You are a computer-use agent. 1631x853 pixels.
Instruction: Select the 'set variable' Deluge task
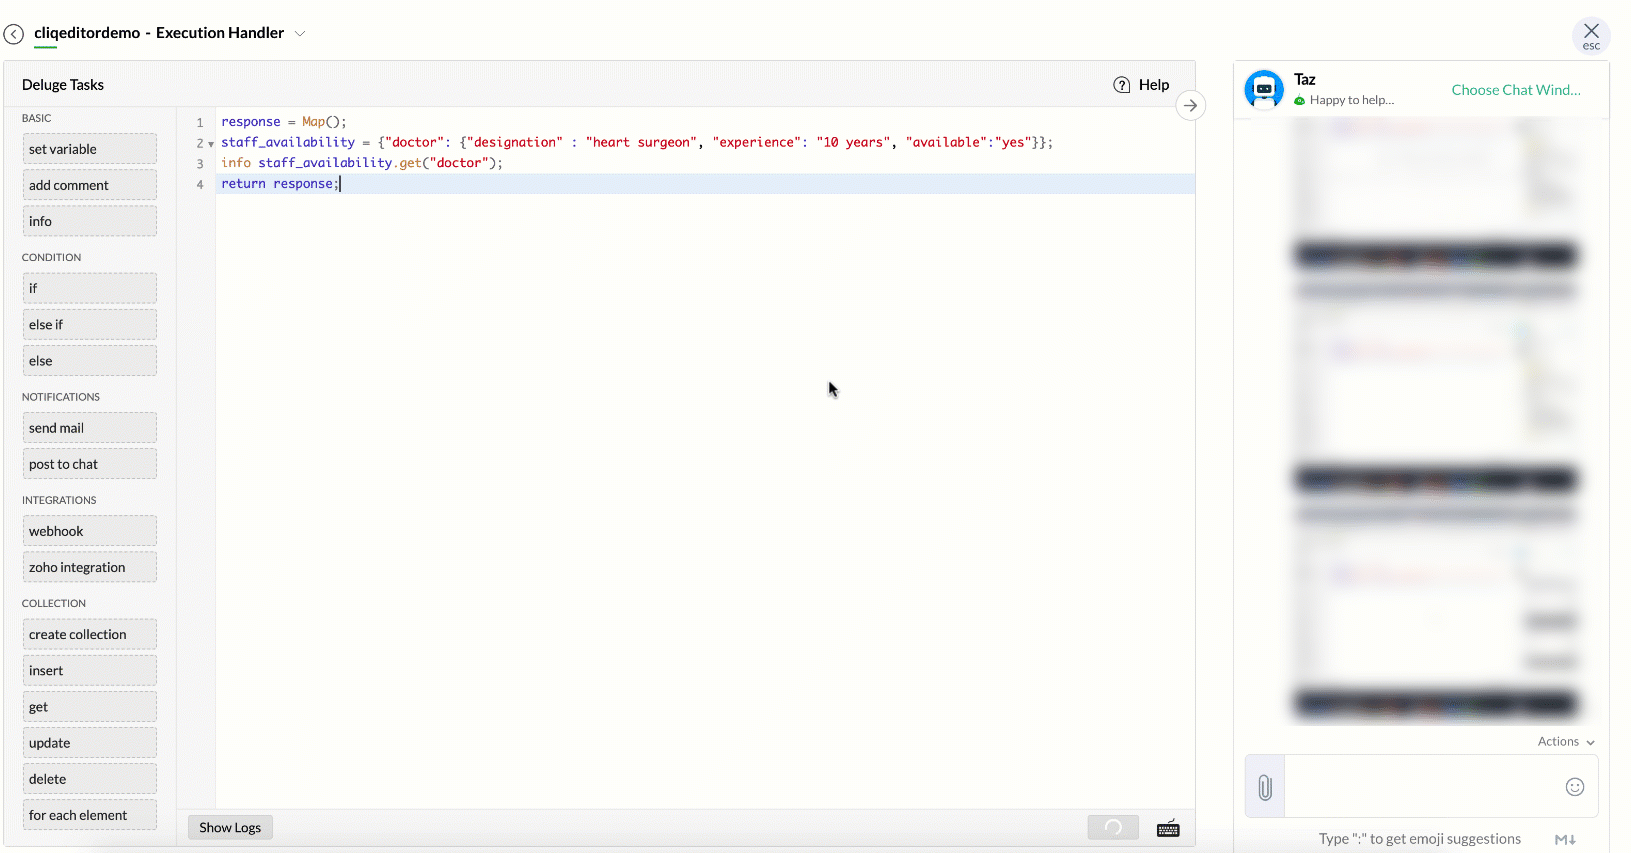pos(89,149)
